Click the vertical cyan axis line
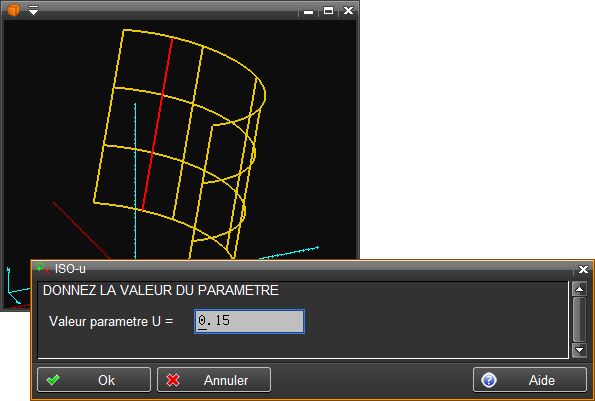 [135, 181]
